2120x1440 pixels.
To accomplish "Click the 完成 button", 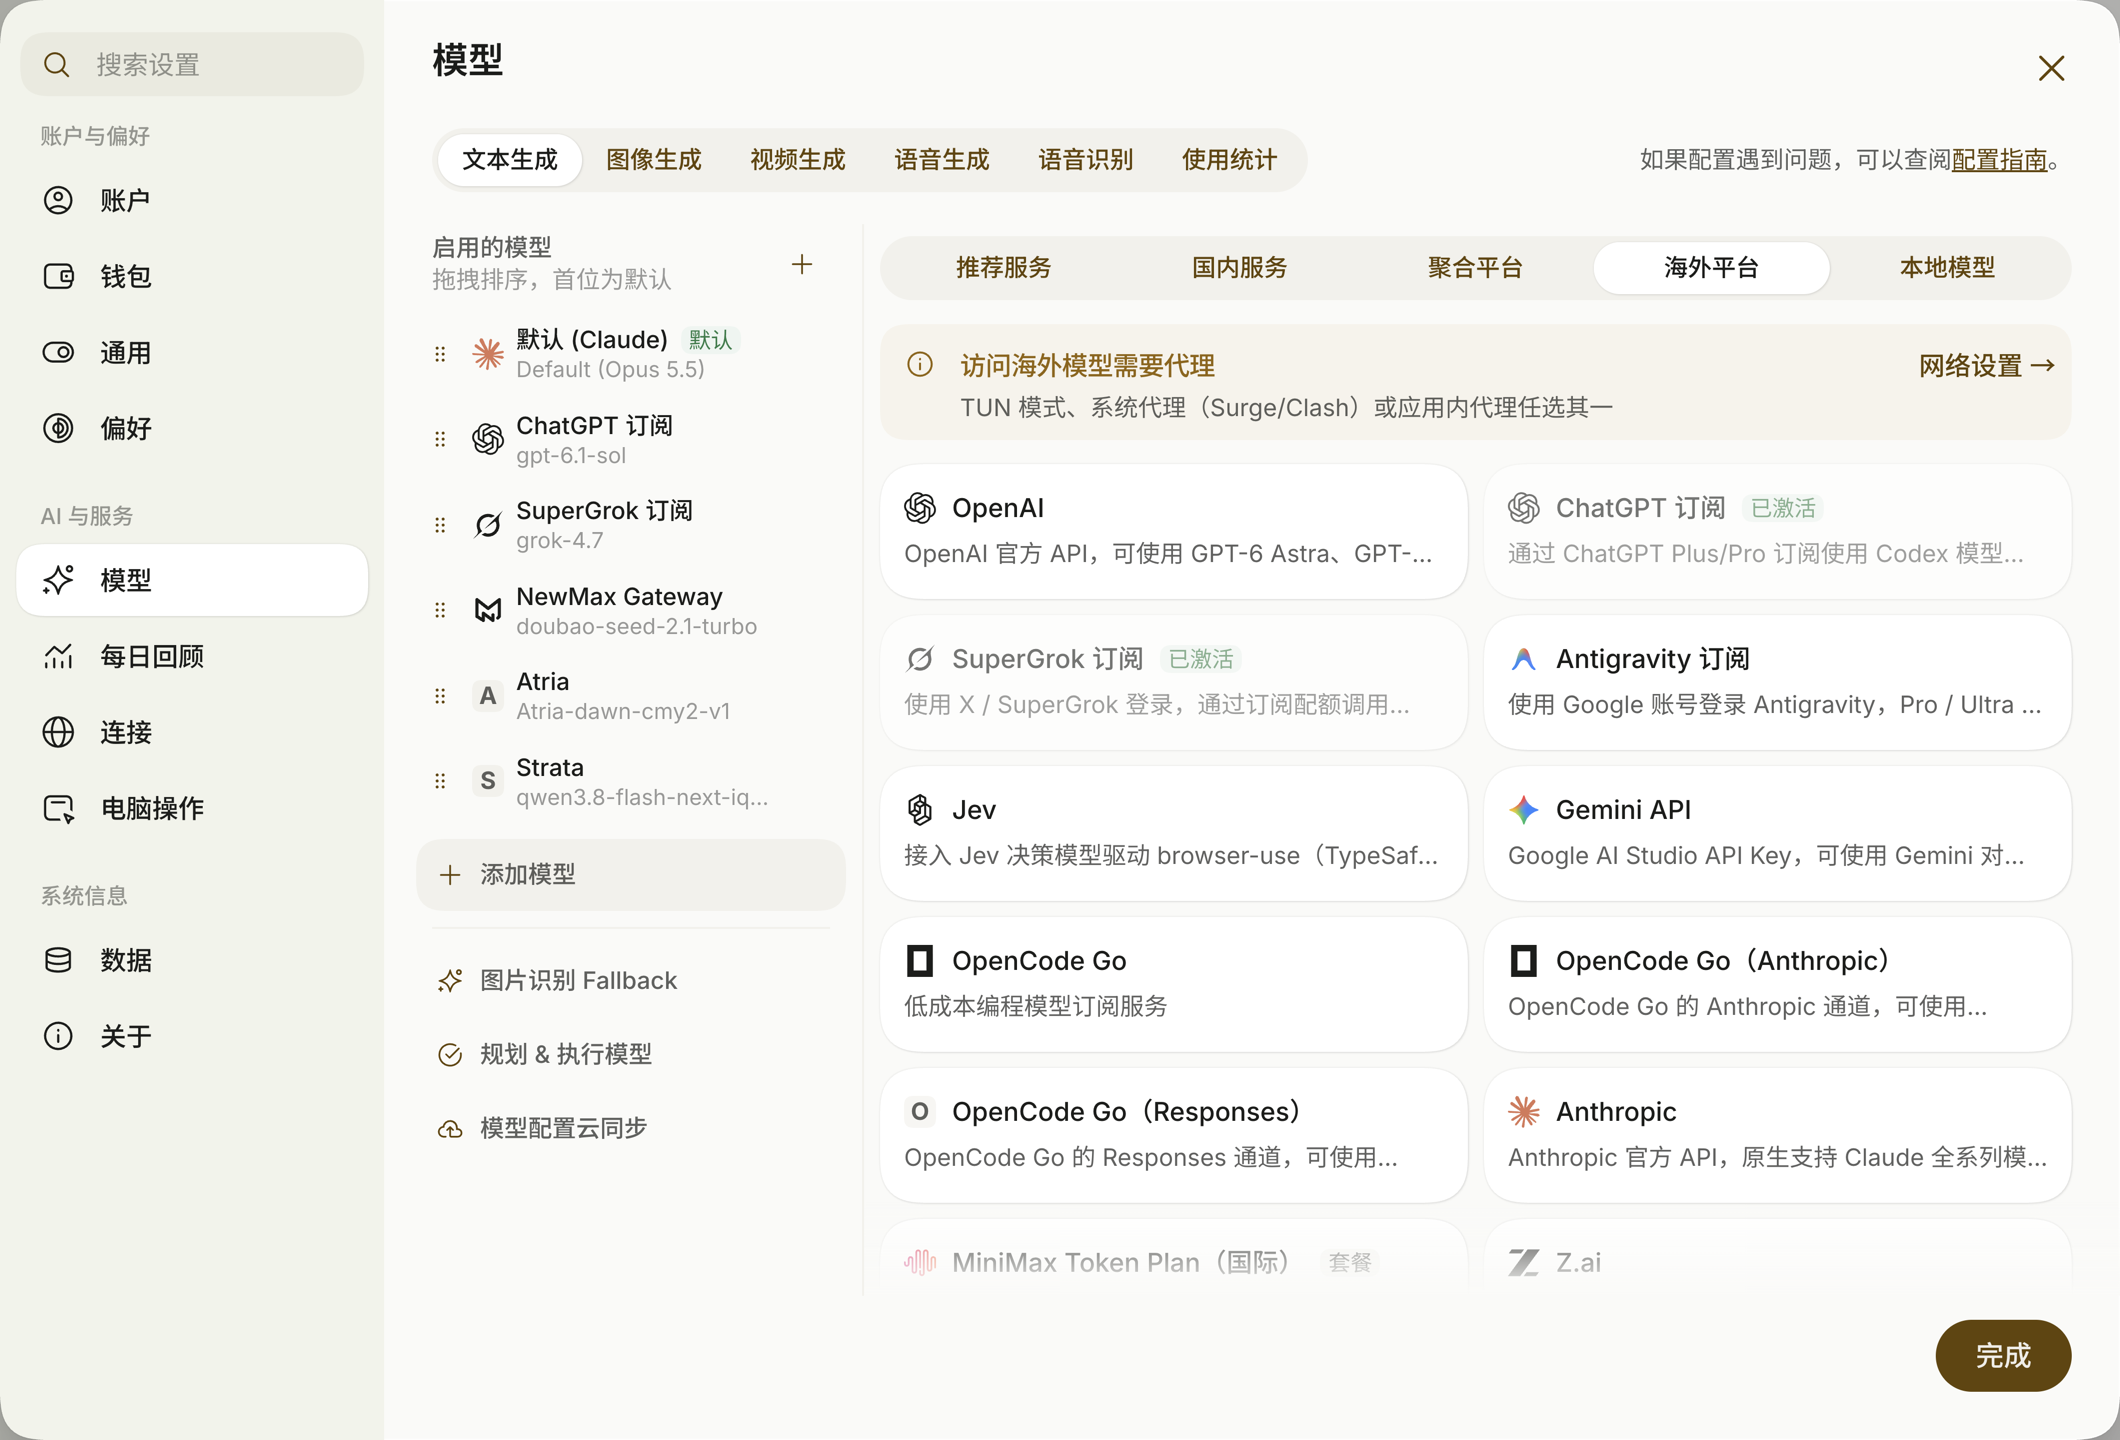I will [x=2003, y=1356].
